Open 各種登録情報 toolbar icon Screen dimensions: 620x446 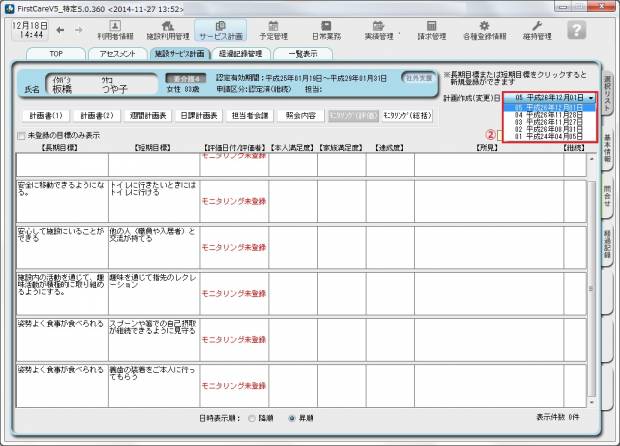point(484,29)
